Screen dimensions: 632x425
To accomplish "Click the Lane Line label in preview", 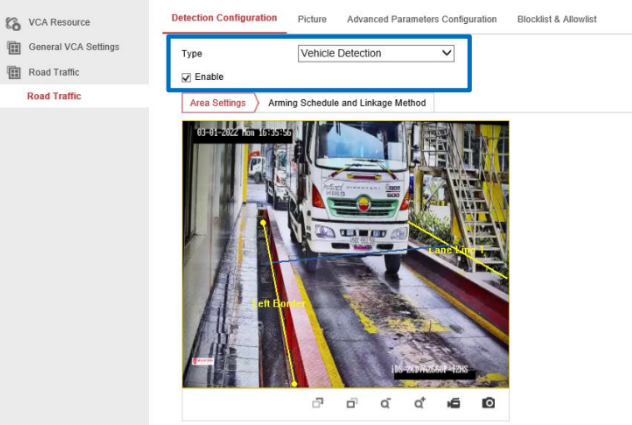I will [x=455, y=249].
